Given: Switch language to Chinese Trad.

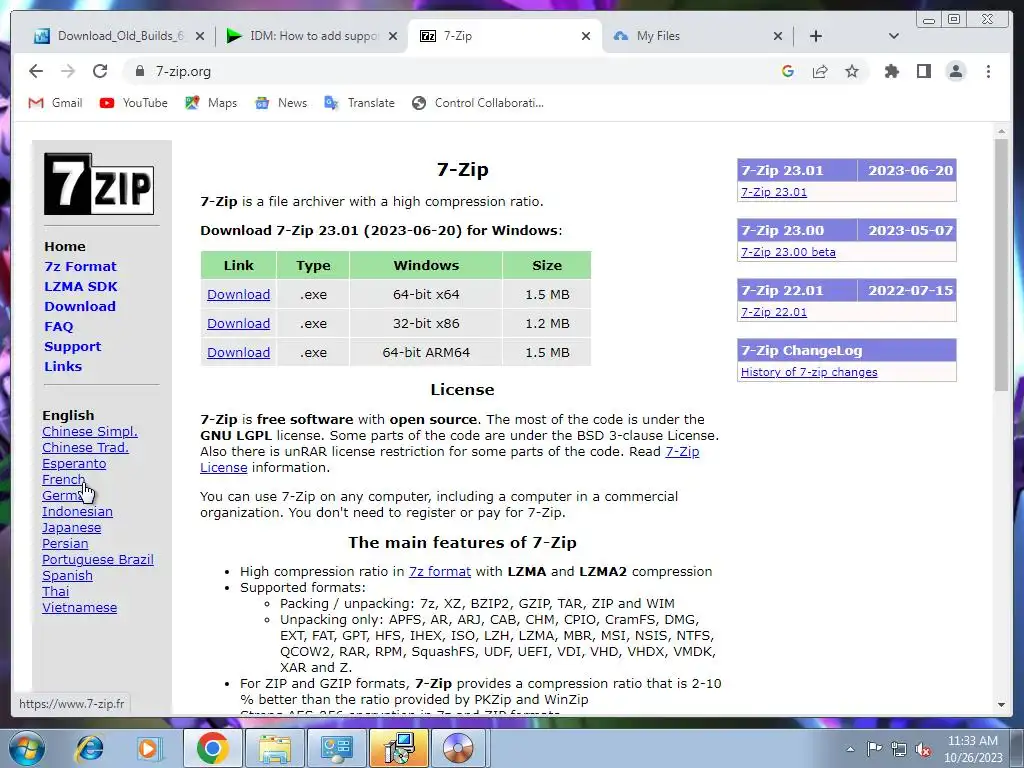Looking at the screenshot, I should [x=86, y=447].
